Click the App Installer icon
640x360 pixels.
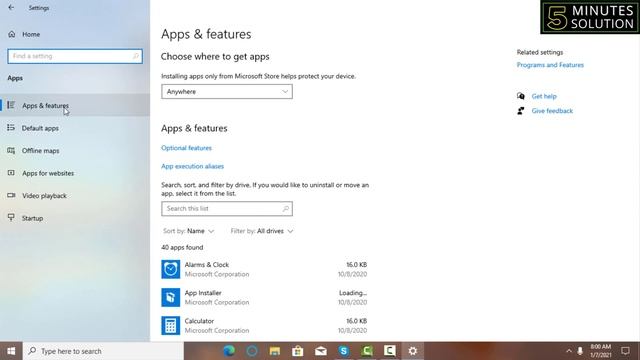pyautogui.click(x=171, y=298)
